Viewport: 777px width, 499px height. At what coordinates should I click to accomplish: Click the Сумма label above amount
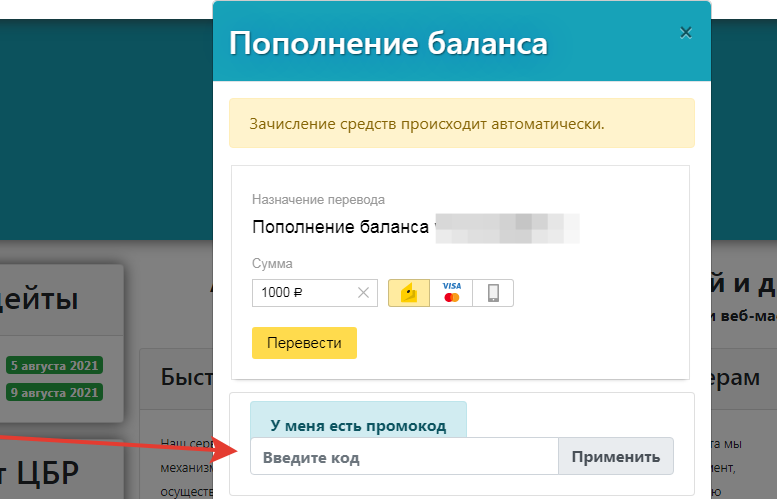272,264
